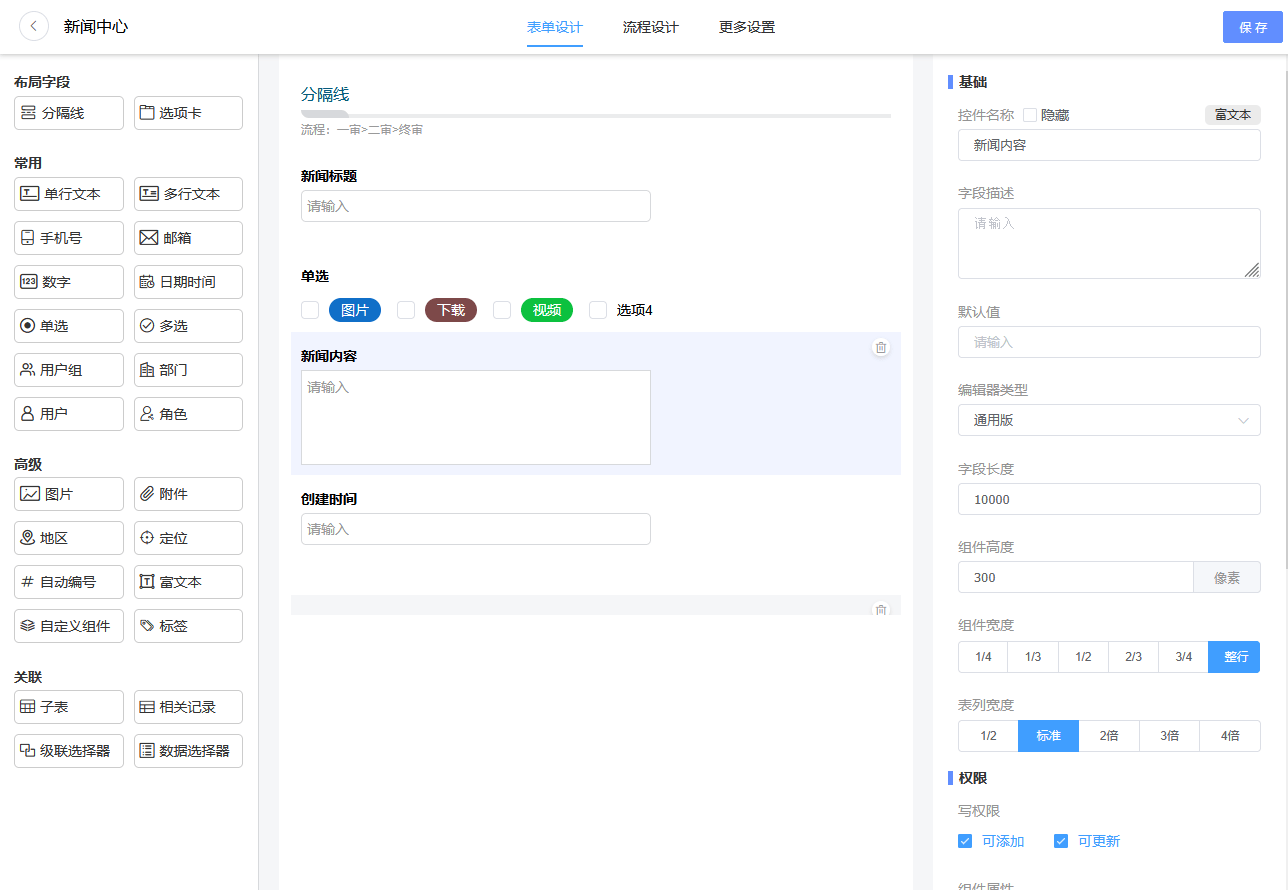
Task: Click the green 视频 option tag
Action: (546, 310)
